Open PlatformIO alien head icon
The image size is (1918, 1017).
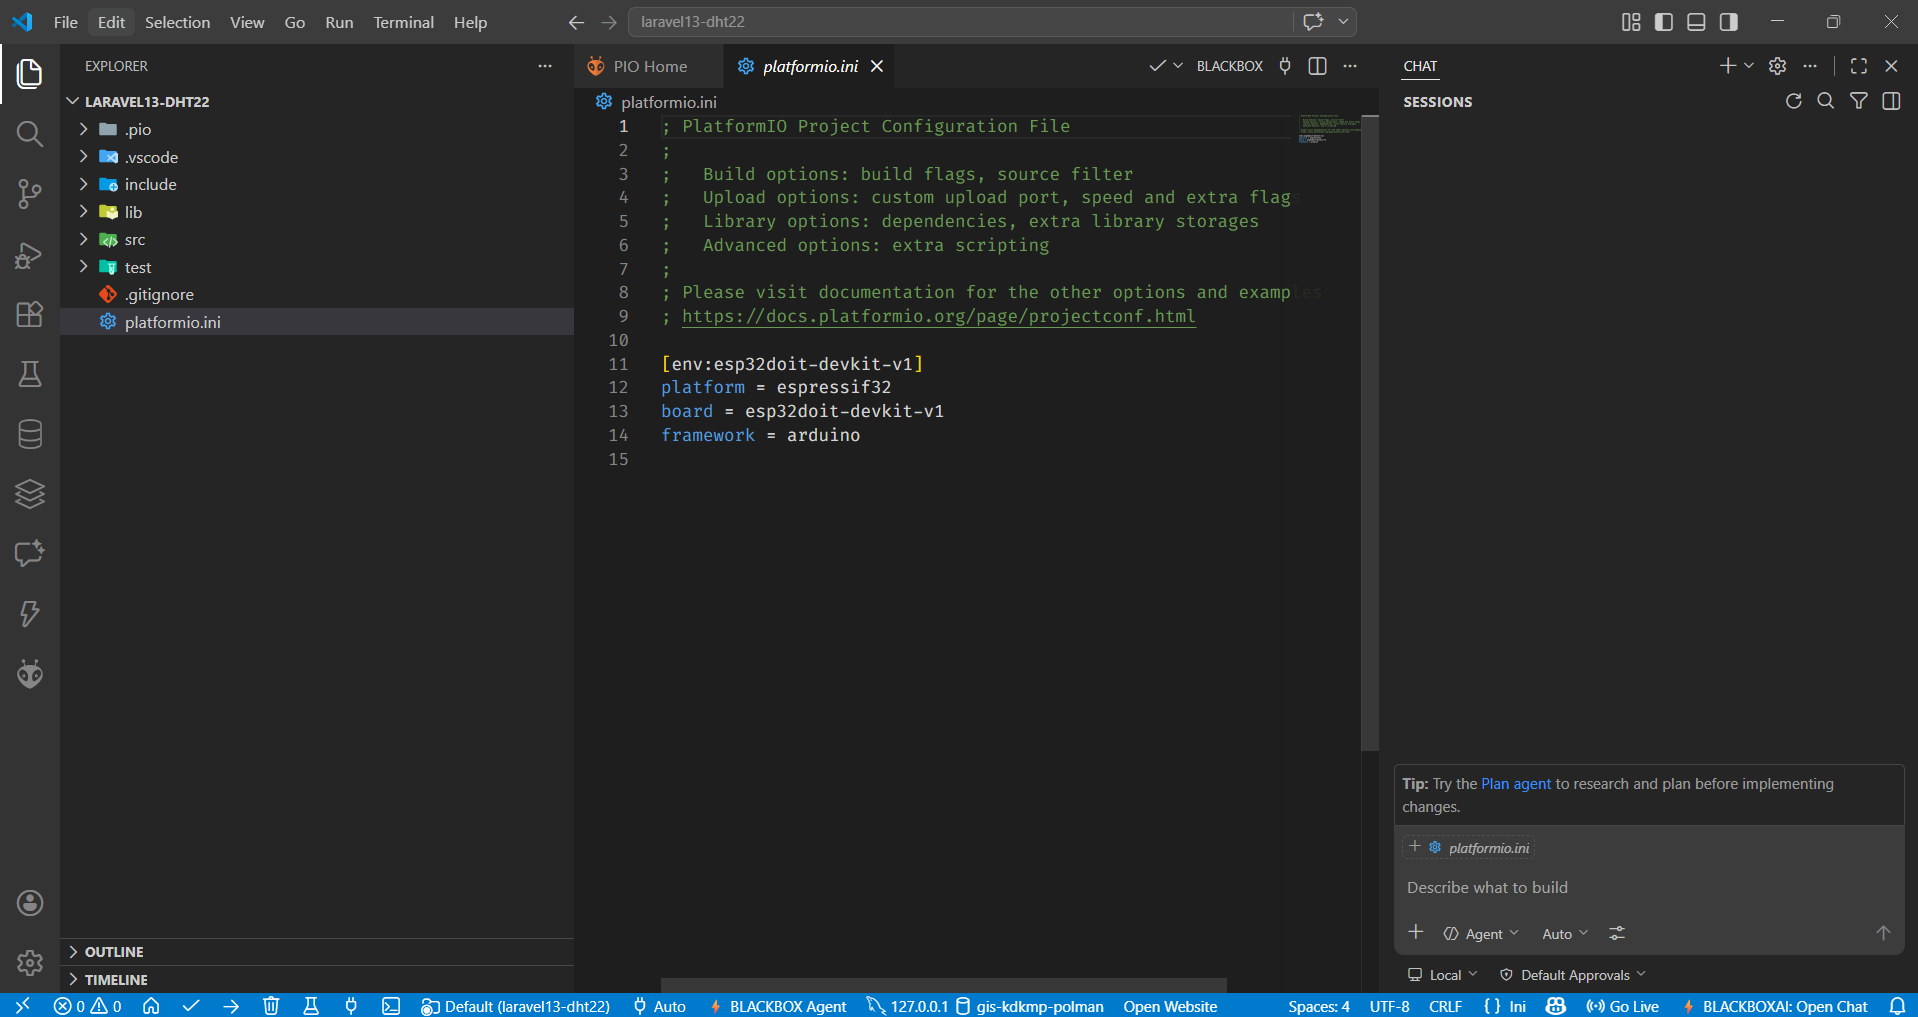[x=30, y=674]
